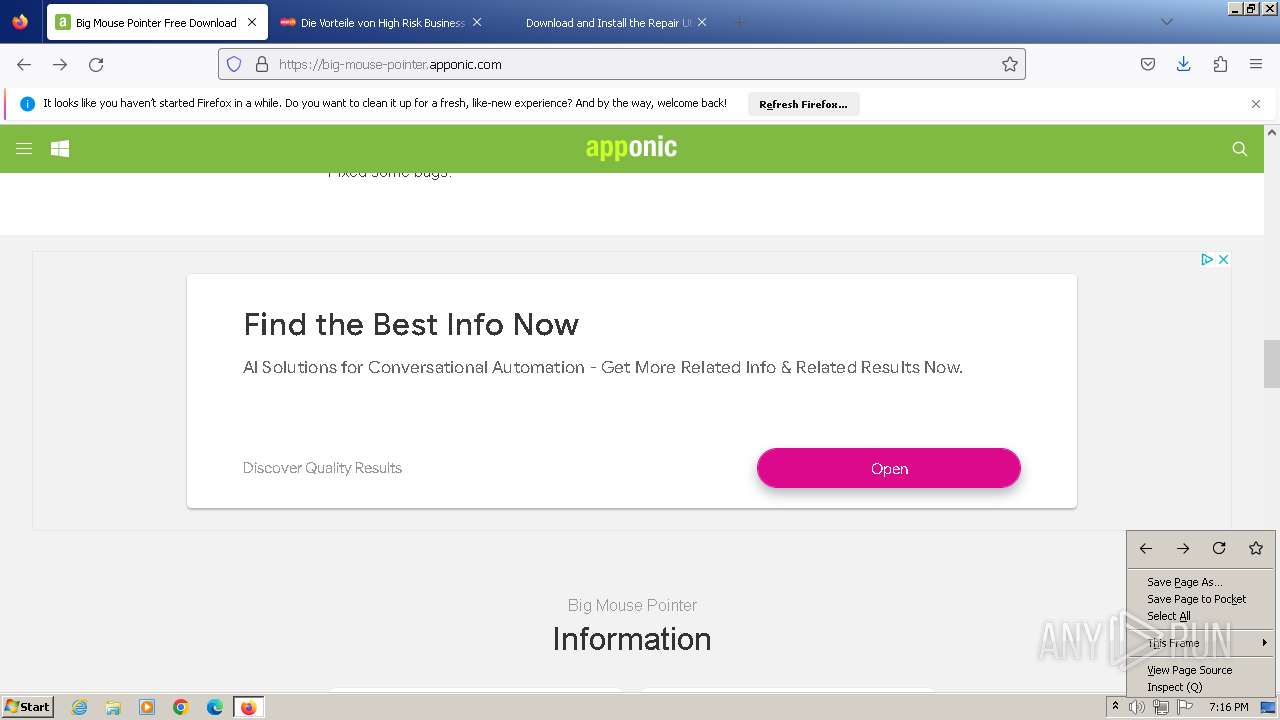Choose Select All in context menu
The image size is (1280, 720).
(1200, 616)
